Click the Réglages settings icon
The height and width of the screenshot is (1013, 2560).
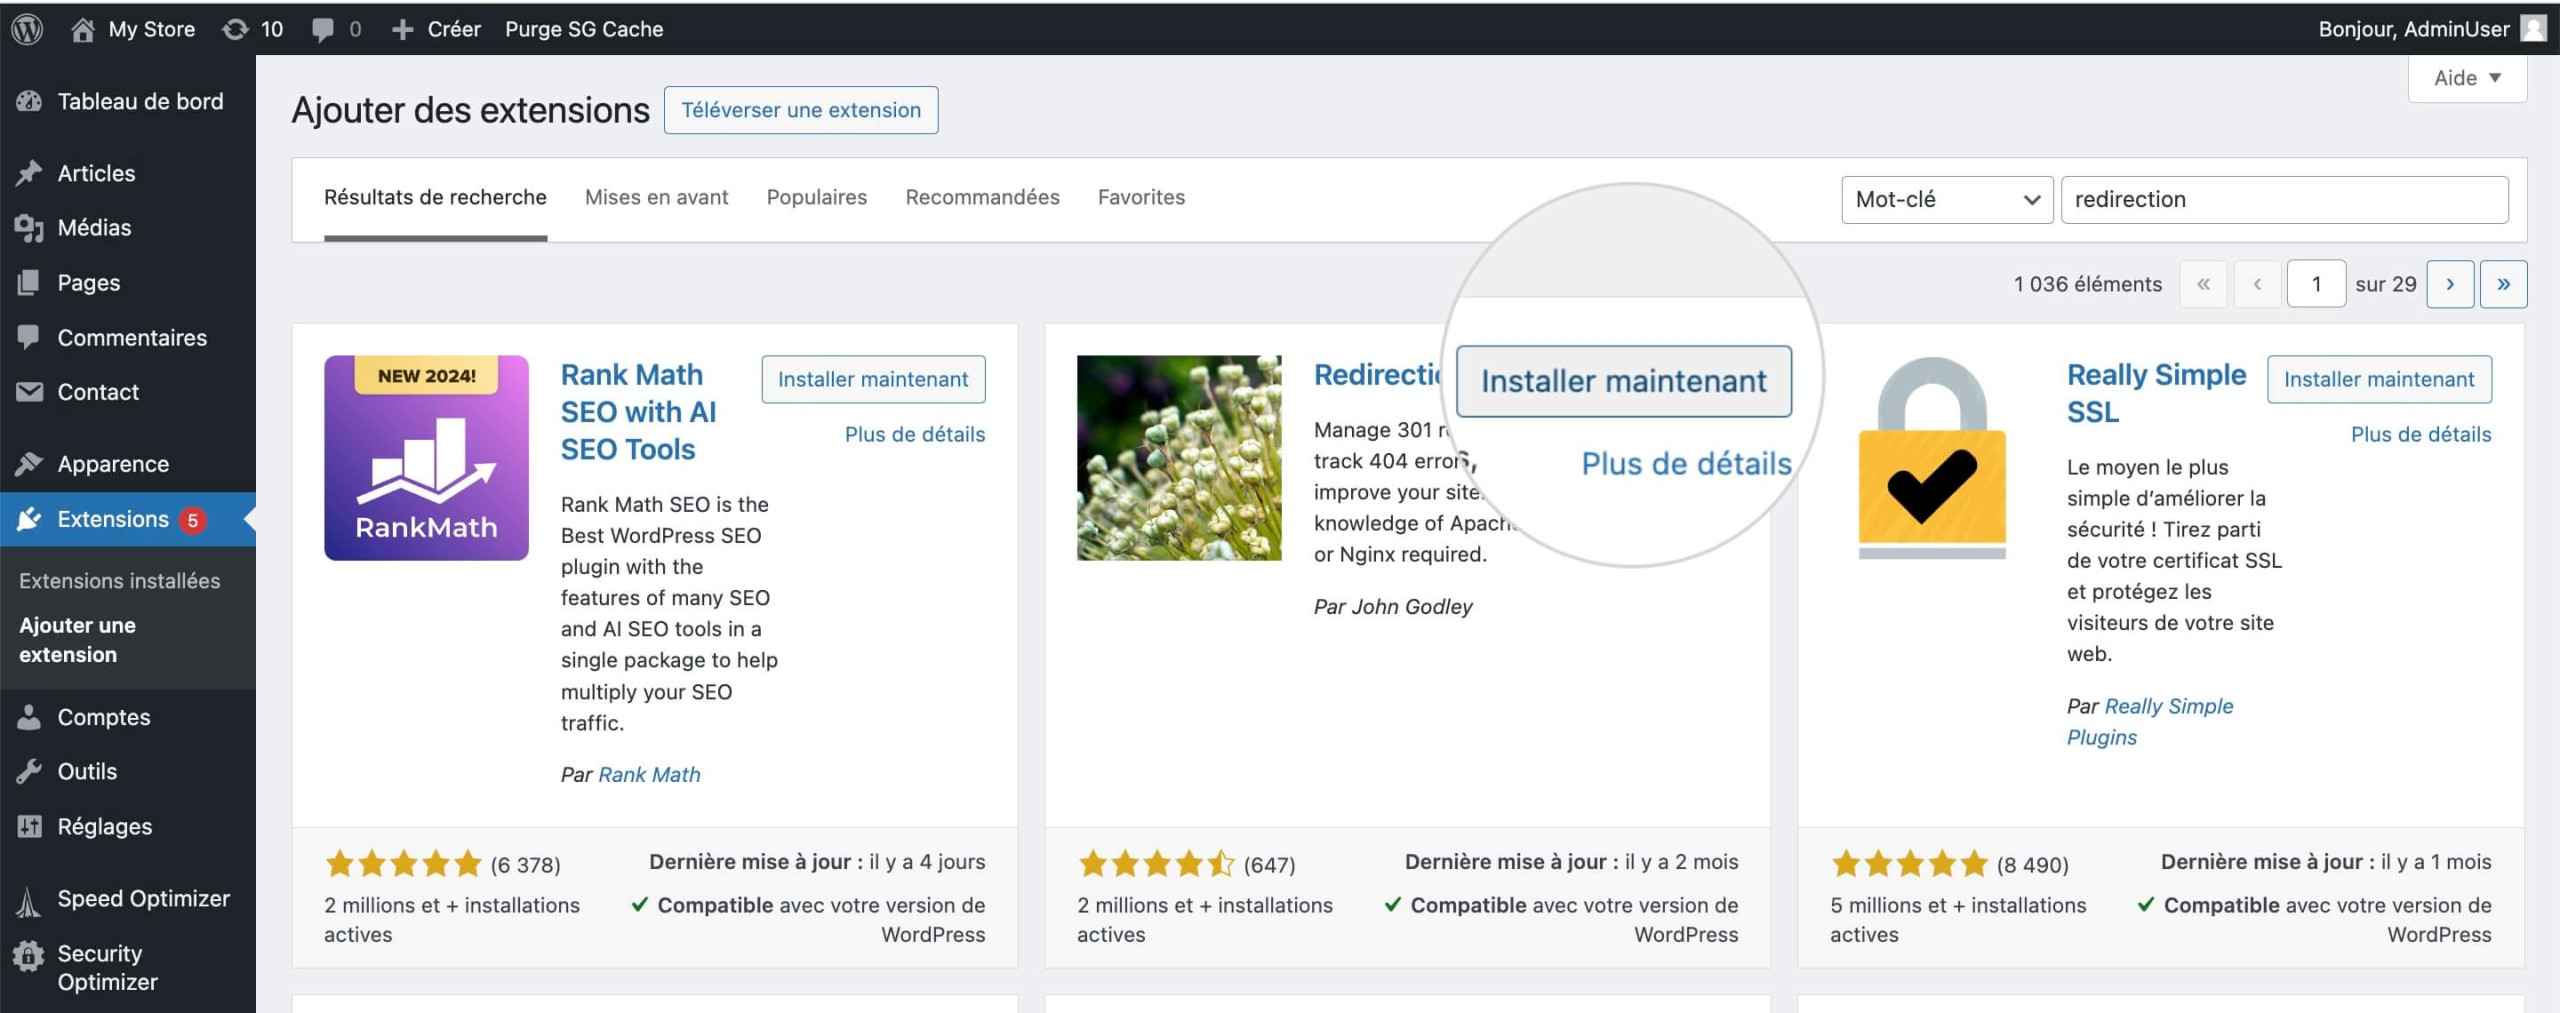[29, 826]
